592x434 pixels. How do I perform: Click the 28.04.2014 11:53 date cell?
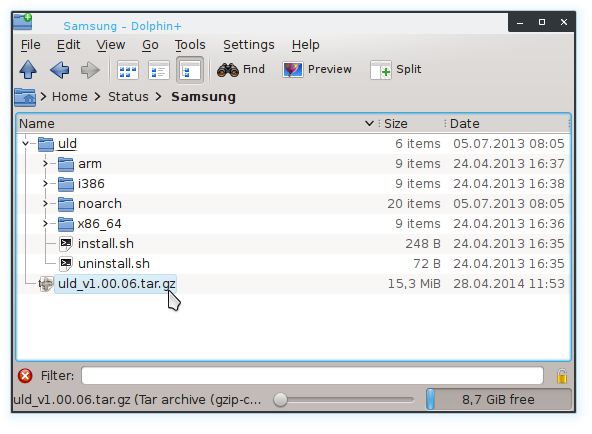[x=509, y=284]
